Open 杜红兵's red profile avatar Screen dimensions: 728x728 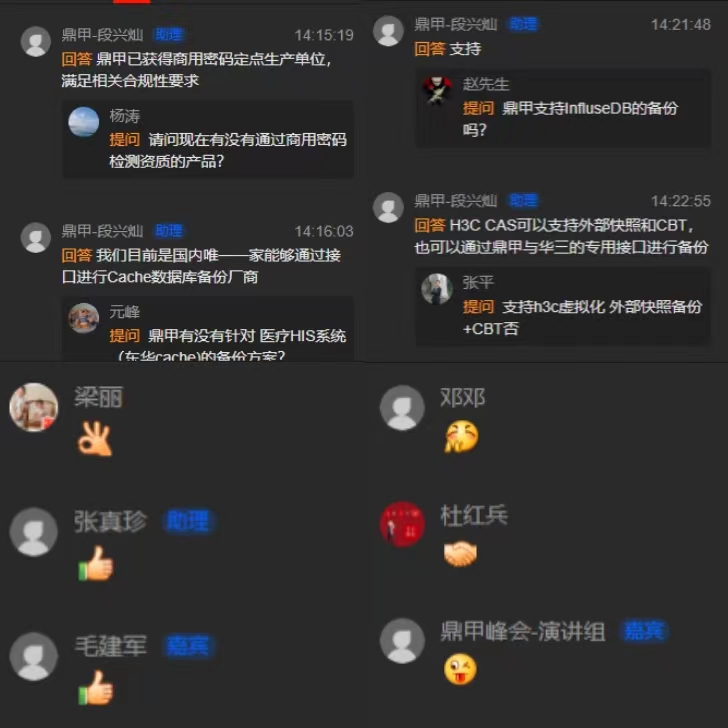click(x=402, y=524)
